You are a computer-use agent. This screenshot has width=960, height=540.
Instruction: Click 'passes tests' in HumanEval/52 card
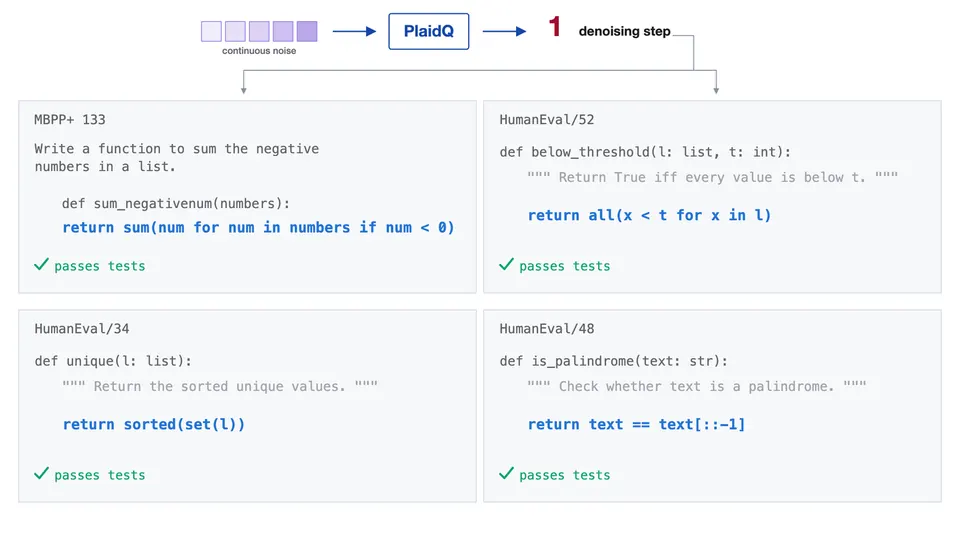point(564,266)
